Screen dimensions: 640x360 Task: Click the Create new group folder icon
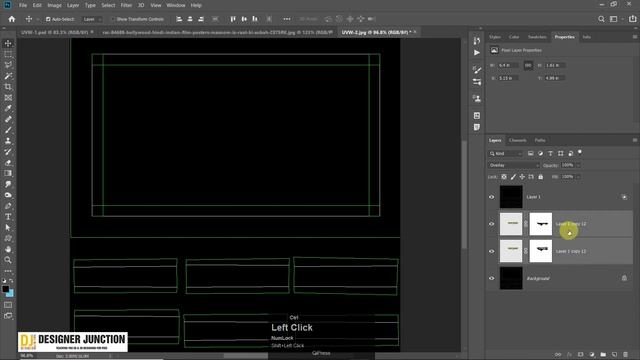[x=603, y=355]
